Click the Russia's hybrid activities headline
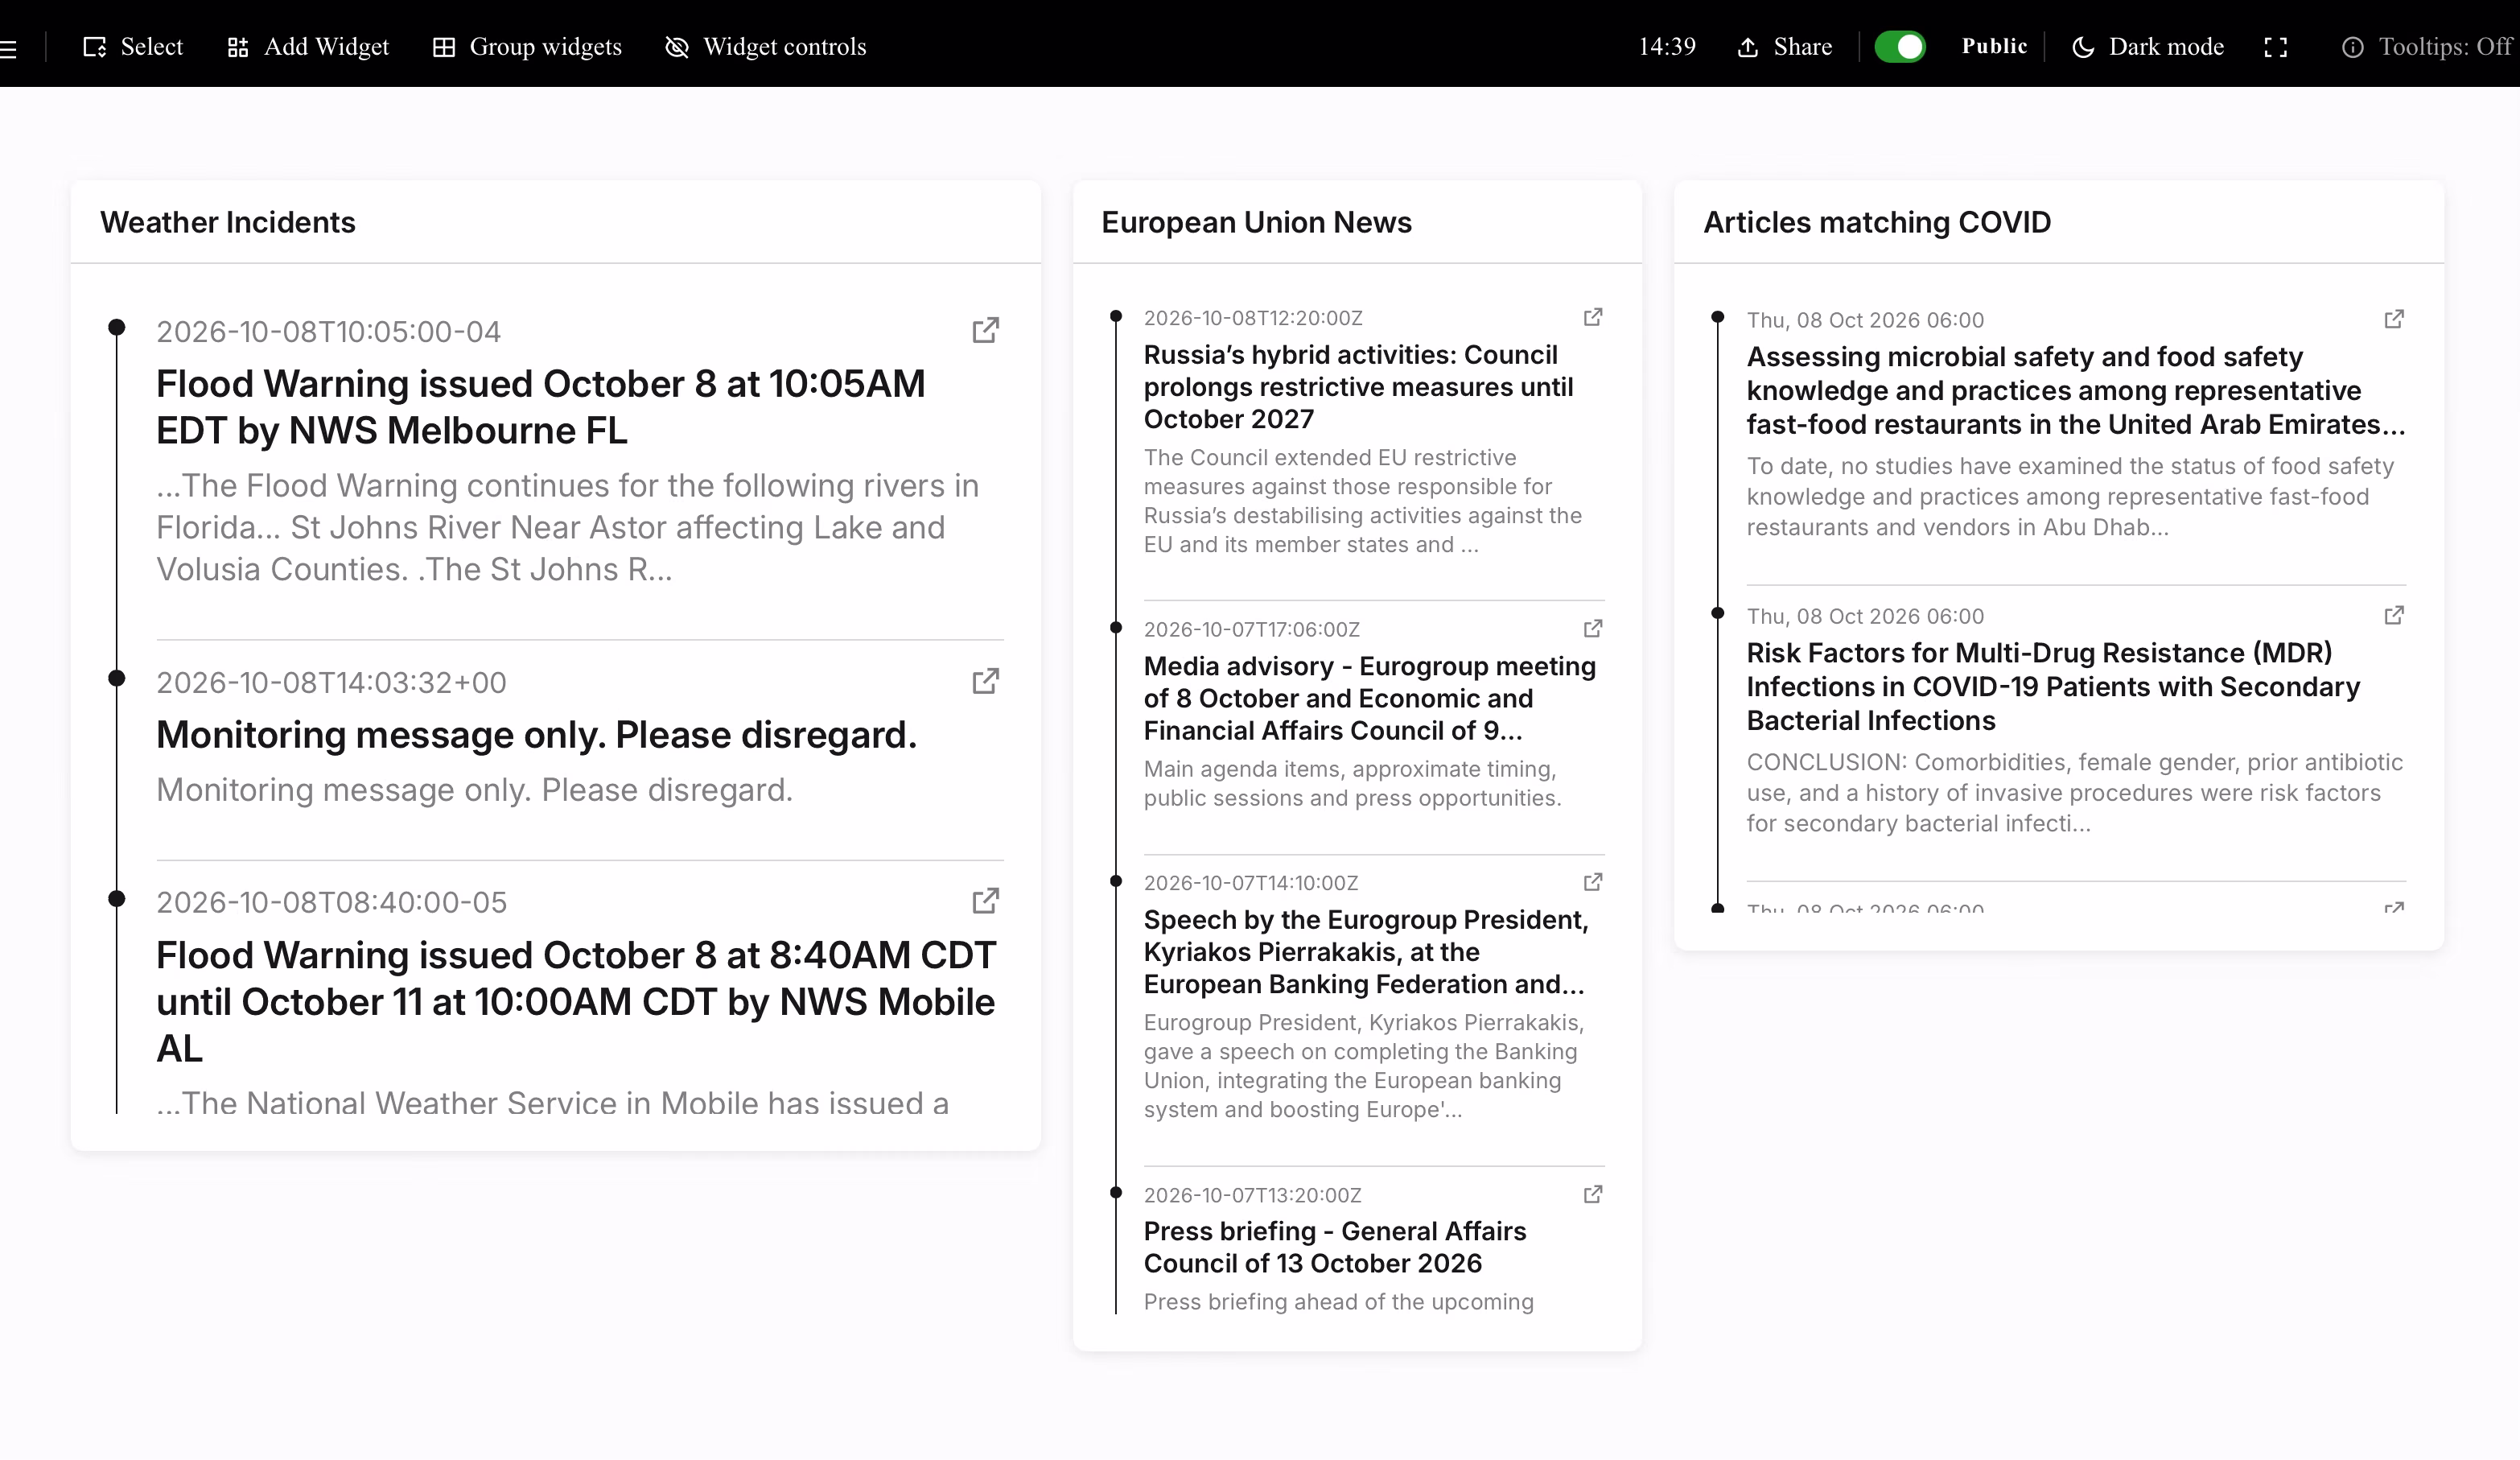The width and height of the screenshot is (2520, 1460). [1358, 387]
